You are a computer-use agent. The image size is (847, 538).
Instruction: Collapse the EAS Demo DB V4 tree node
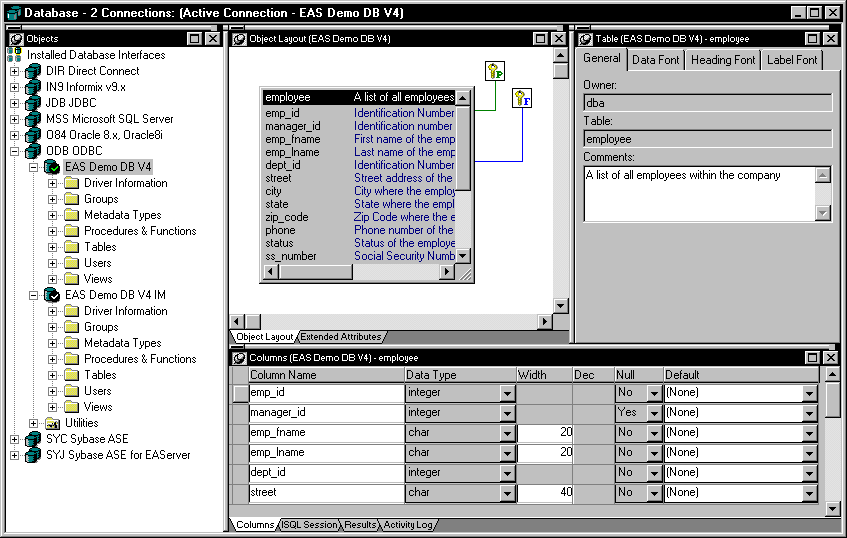point(33,167)
